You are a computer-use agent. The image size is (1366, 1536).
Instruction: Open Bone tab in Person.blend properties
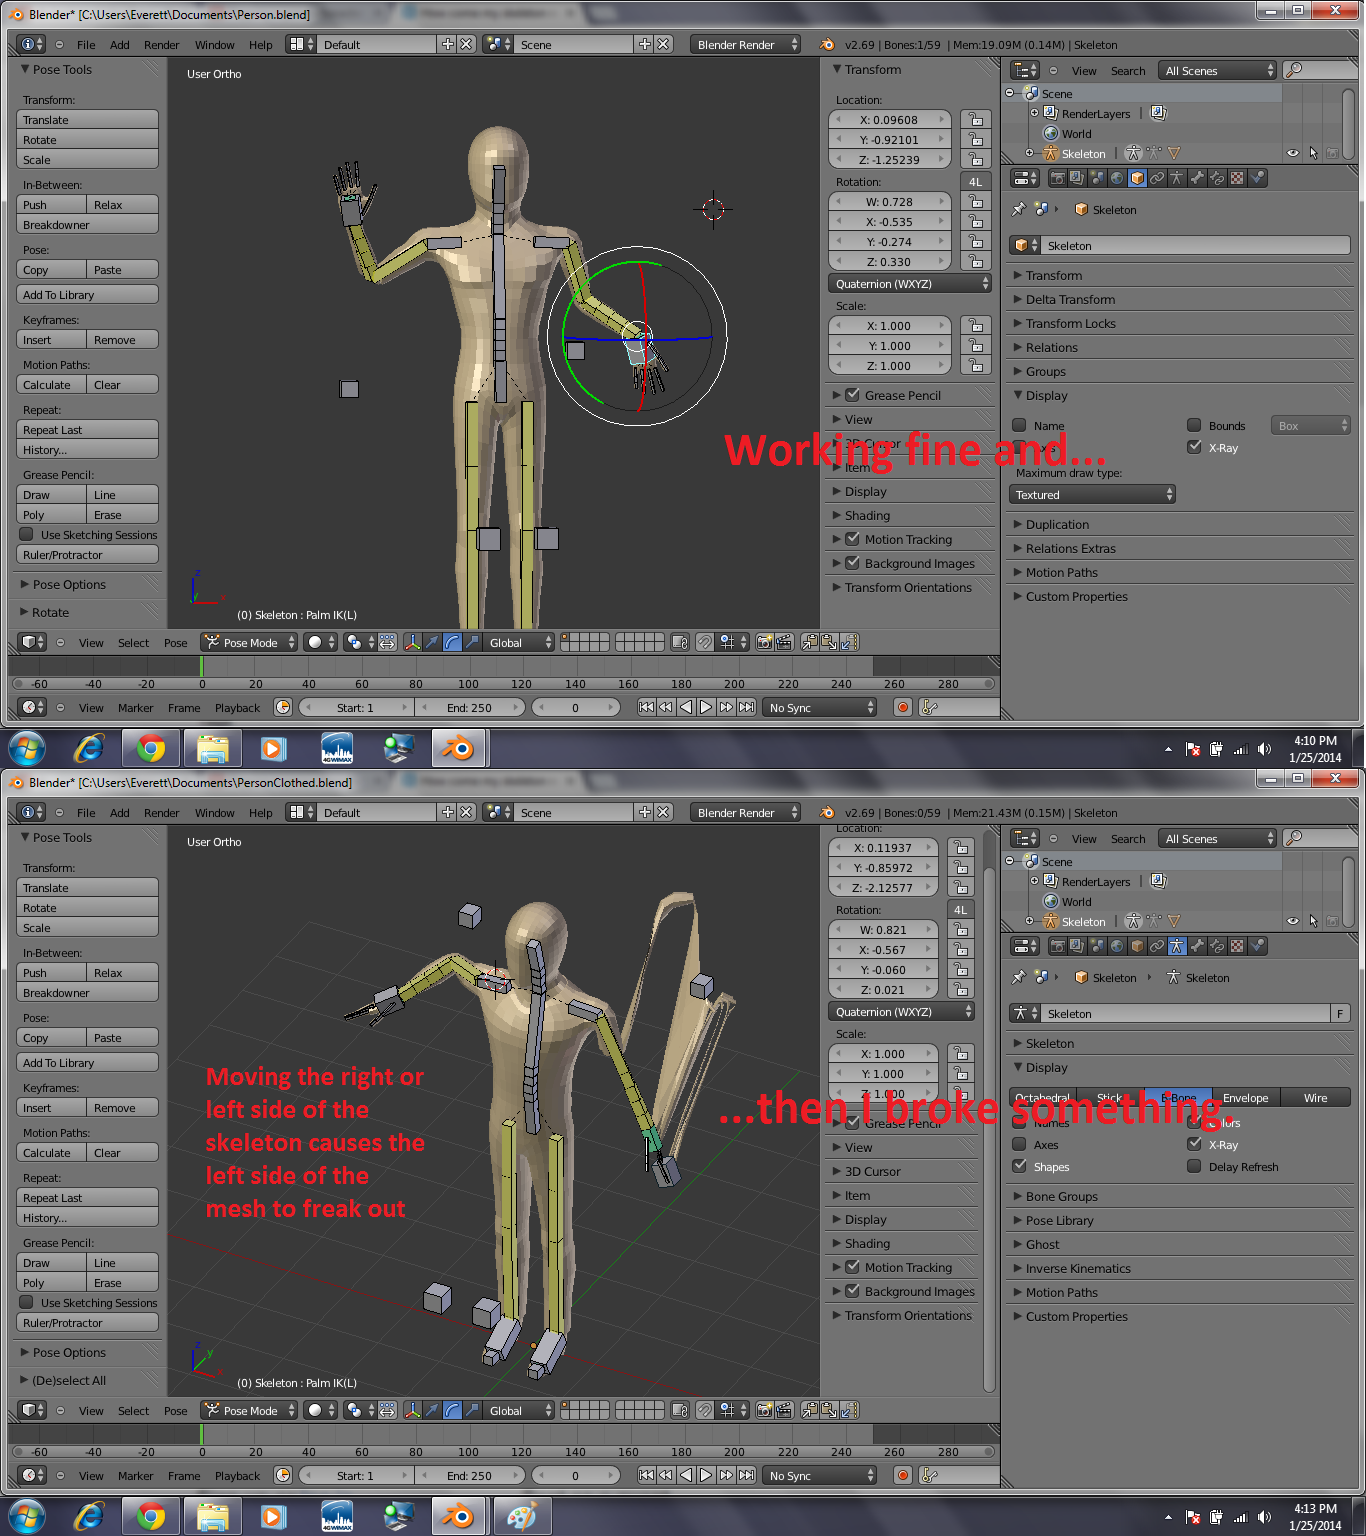click(1197, 178)
